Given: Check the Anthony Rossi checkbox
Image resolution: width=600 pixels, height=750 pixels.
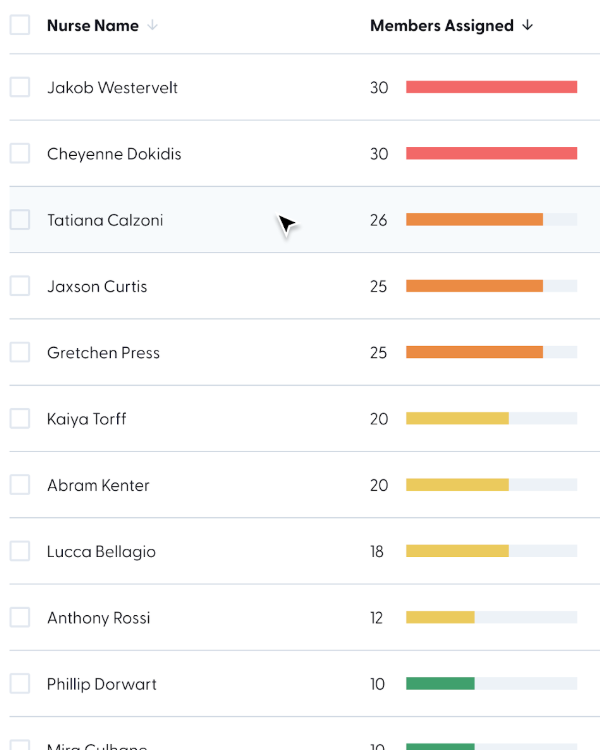Looking at the screenshot, I should [x=20, y=617].
